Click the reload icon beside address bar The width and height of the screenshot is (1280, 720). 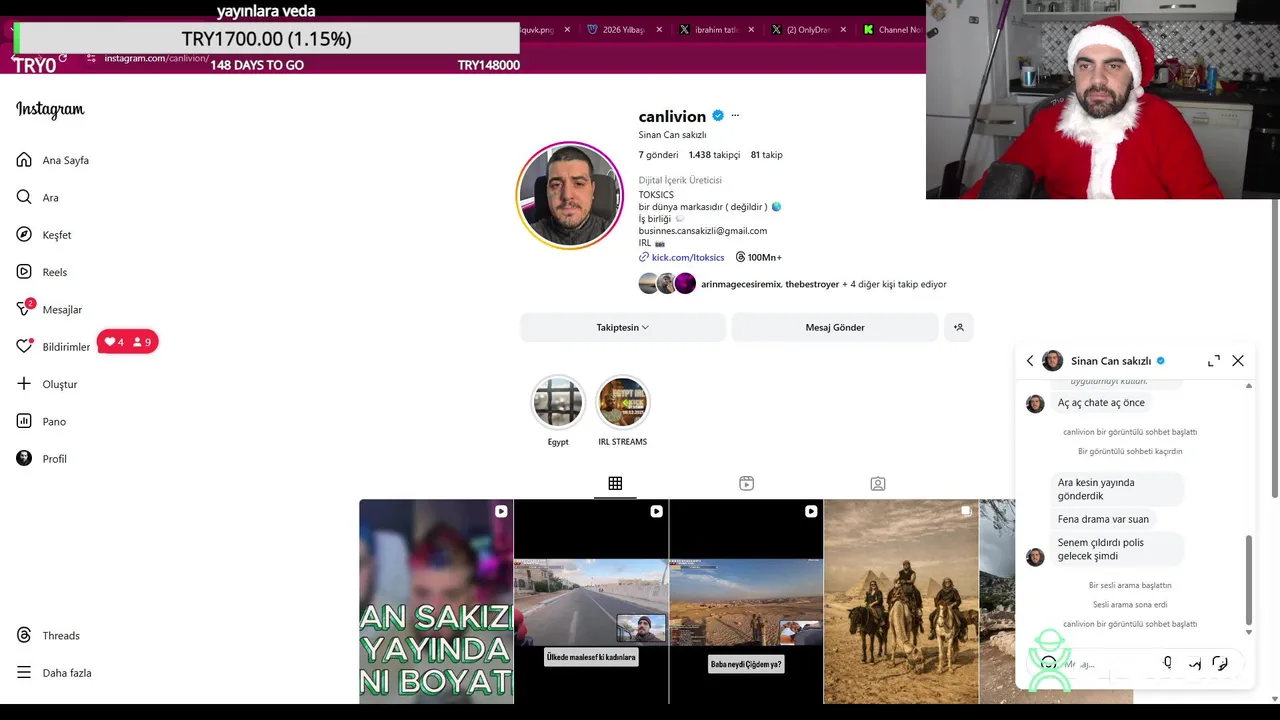click(63, 58)
